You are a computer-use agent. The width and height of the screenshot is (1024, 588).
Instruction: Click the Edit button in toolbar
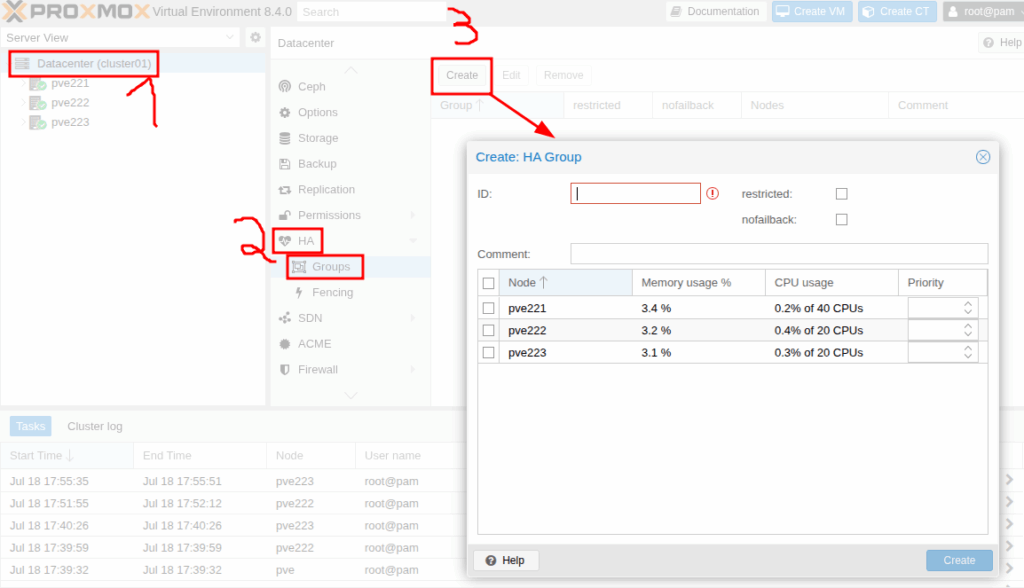tap(511, 75)
